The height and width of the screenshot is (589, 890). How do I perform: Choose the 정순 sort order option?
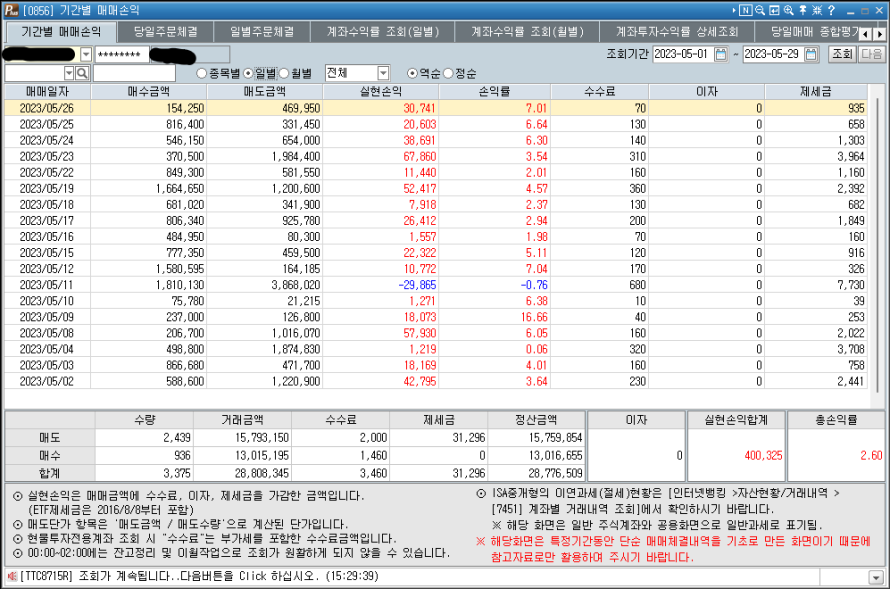pos(448,74)
